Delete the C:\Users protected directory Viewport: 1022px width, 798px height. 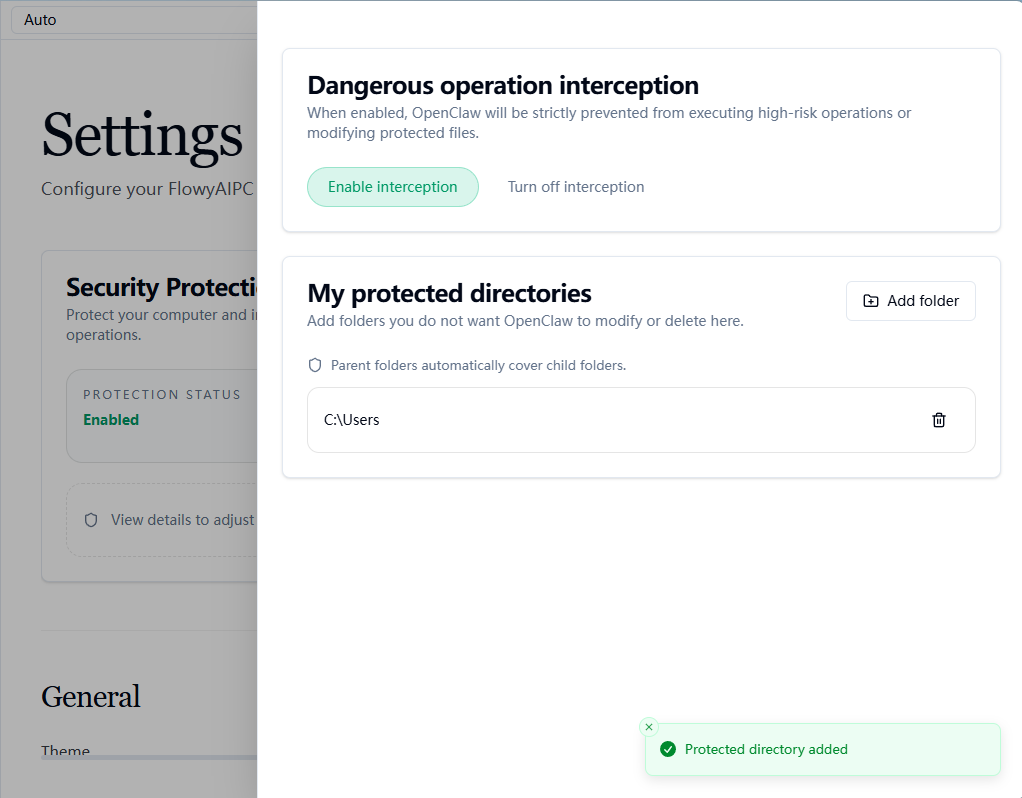click(939, 420)
